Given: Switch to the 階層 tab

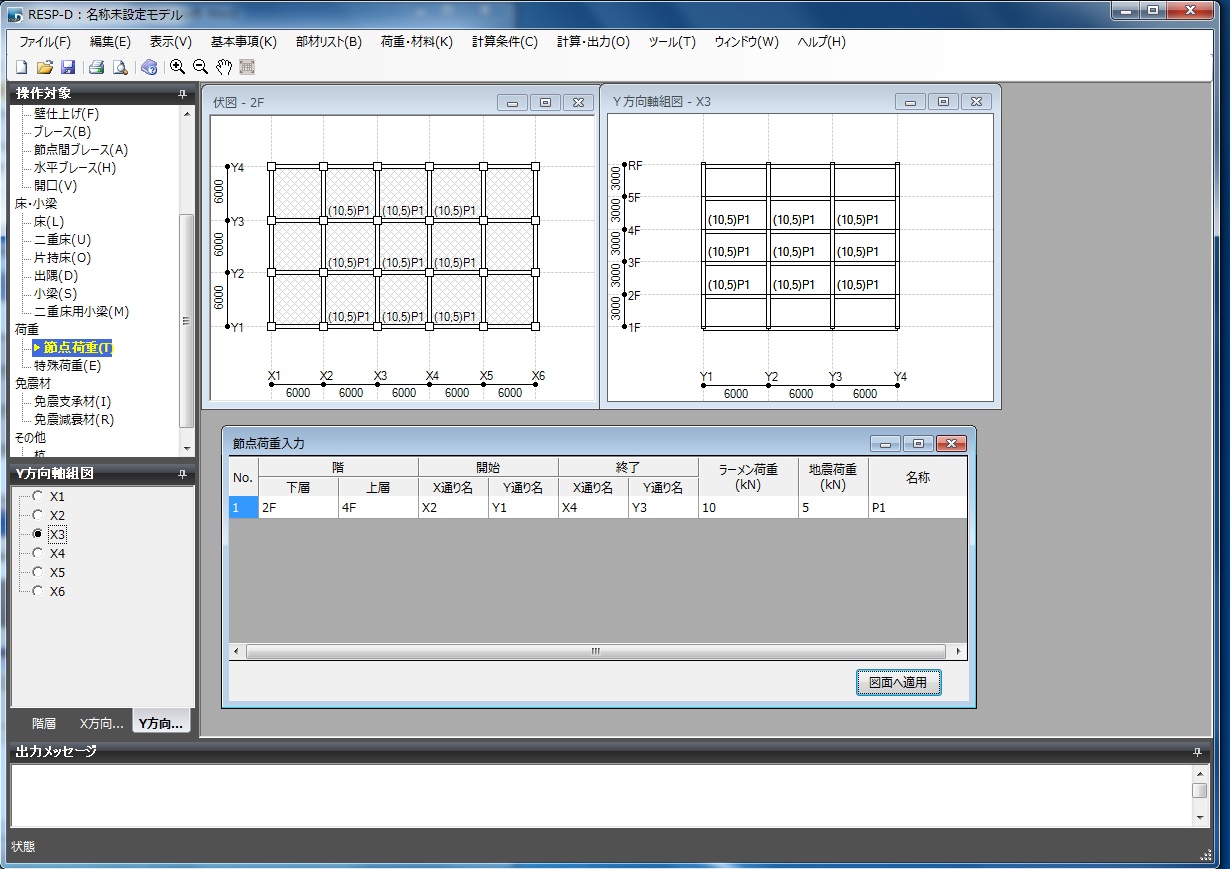Looking at the screenshot, I should click(43, 723).
